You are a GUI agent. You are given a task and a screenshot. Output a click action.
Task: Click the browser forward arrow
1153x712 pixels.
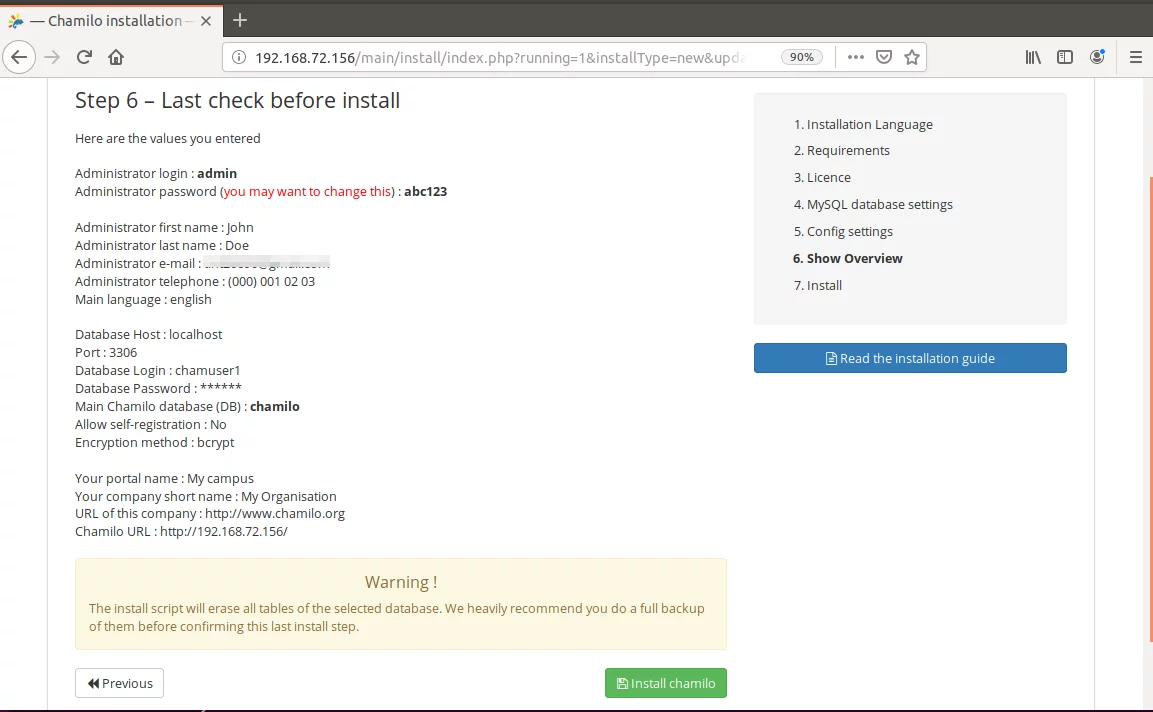pyautogui.click(x=51, y=57)
